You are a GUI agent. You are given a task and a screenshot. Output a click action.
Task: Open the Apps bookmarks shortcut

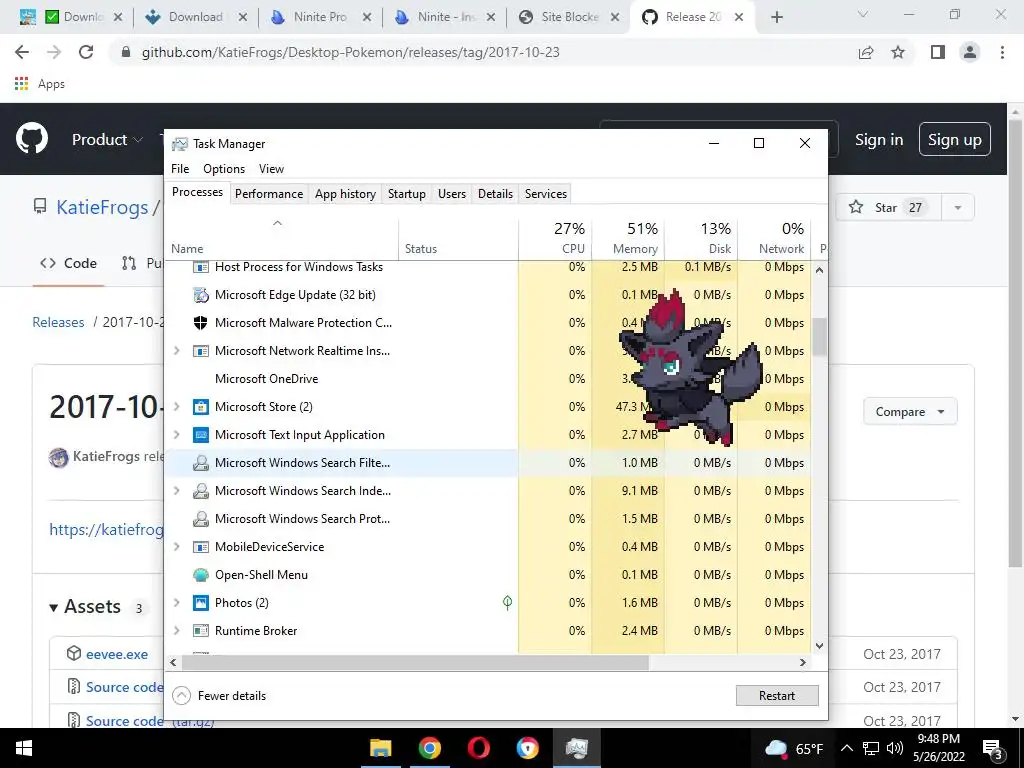[39, 84]
